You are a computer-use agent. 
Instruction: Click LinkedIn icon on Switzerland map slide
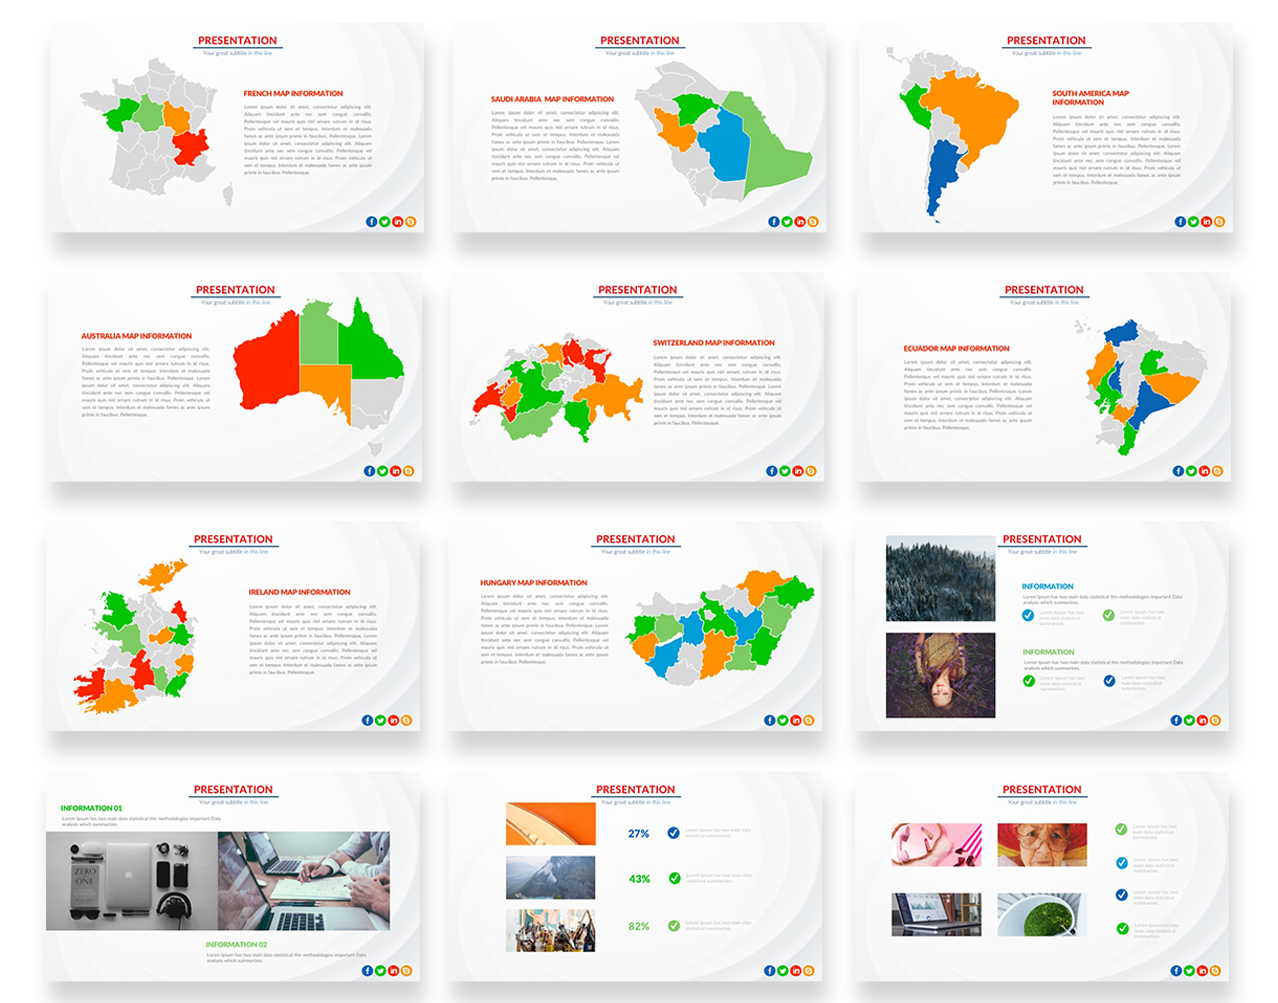(x=798, y=471)
